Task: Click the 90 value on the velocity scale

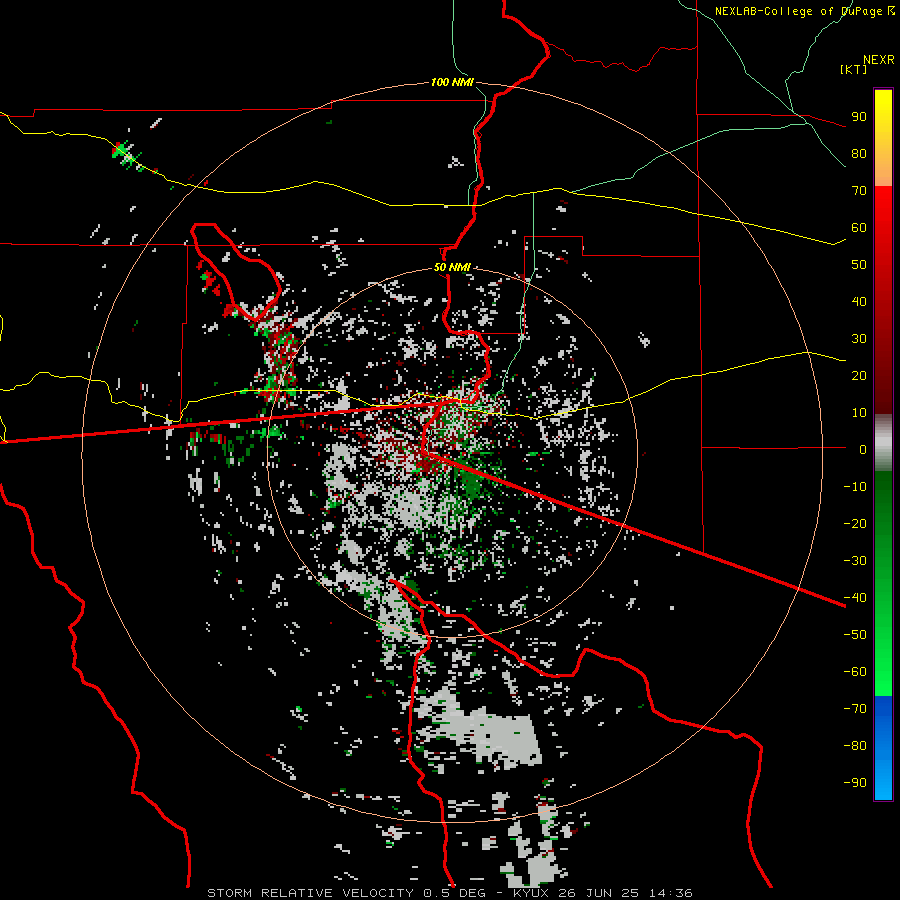Action: [x=859, y=117]
